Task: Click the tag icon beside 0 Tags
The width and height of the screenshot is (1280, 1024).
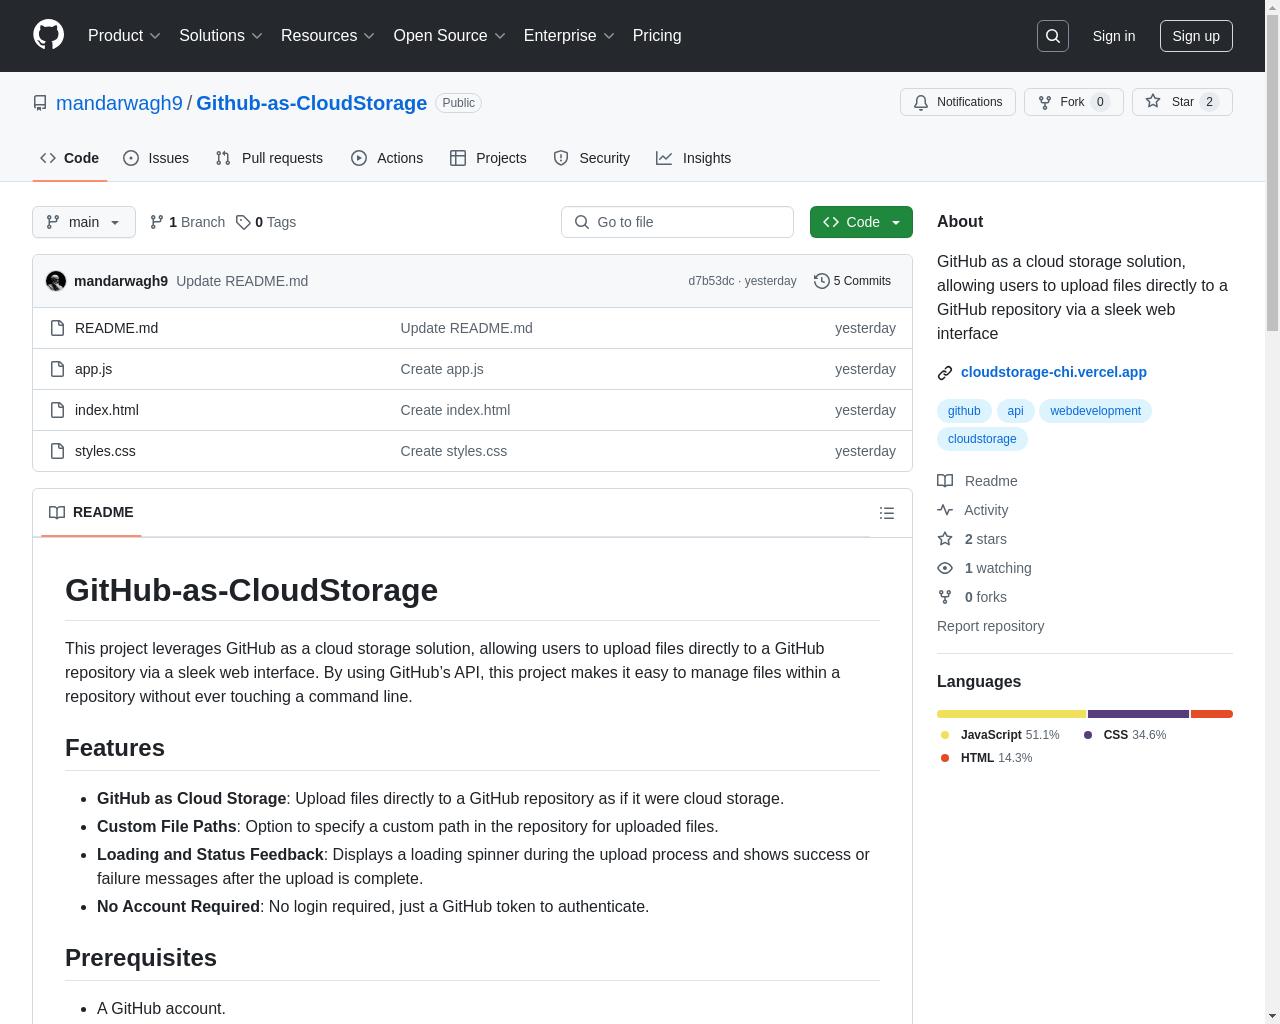Action: pyautogui.click(x=243, y=222)
